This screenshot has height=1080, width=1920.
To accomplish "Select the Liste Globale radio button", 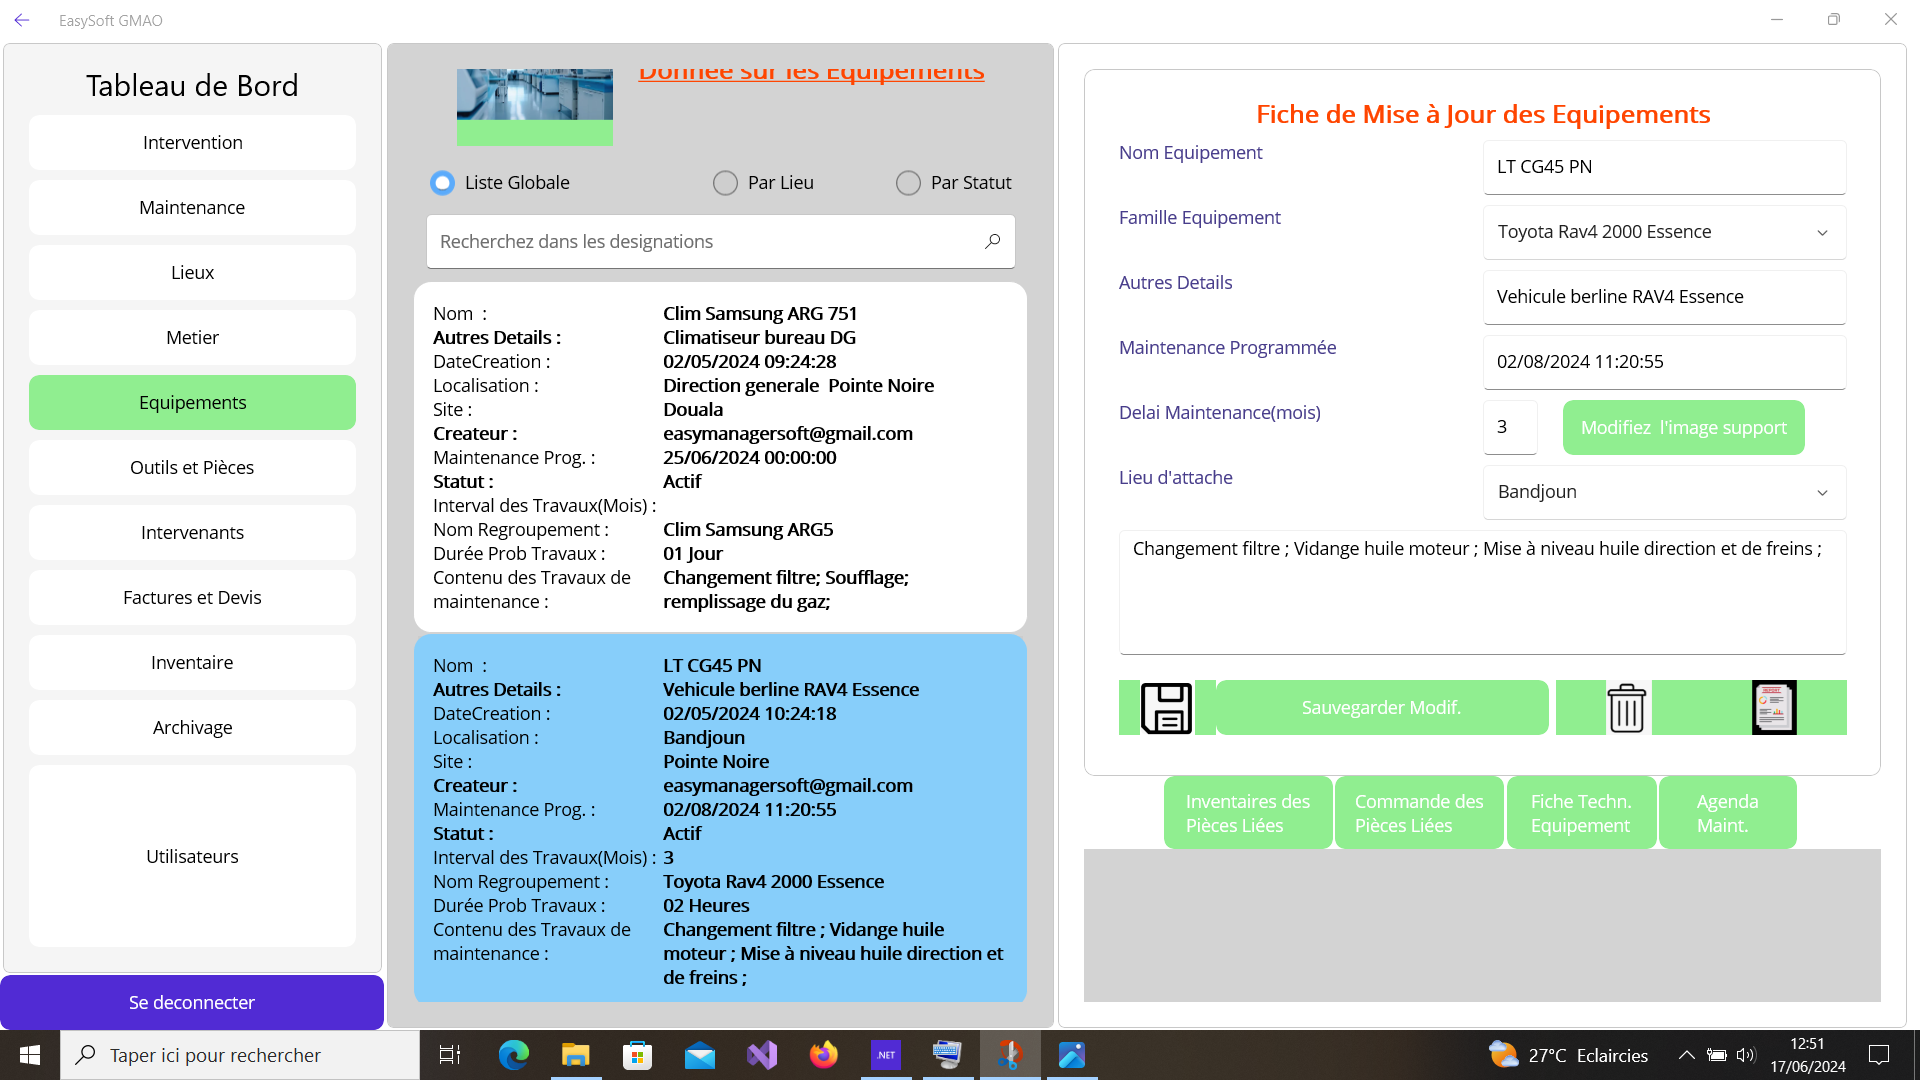I will coord(442,183).
